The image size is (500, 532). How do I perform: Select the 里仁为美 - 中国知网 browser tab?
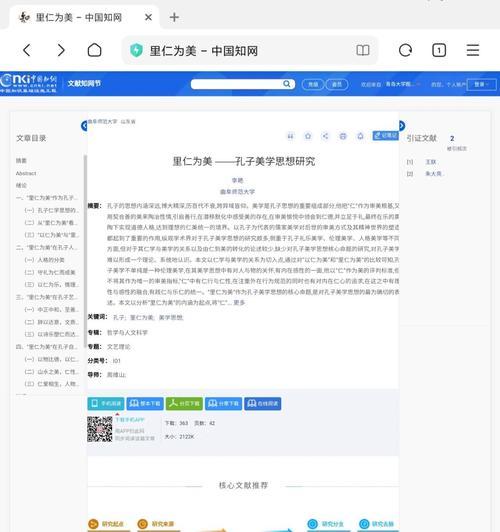tap(80, 17)
